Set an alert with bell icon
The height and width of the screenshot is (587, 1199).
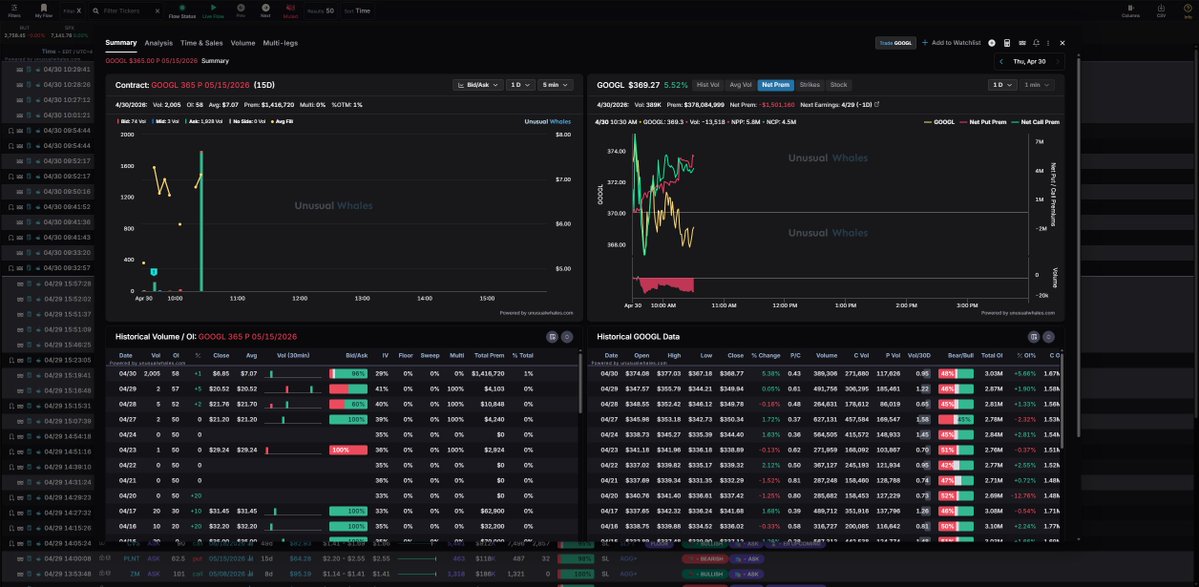(x=1036, y=43)
